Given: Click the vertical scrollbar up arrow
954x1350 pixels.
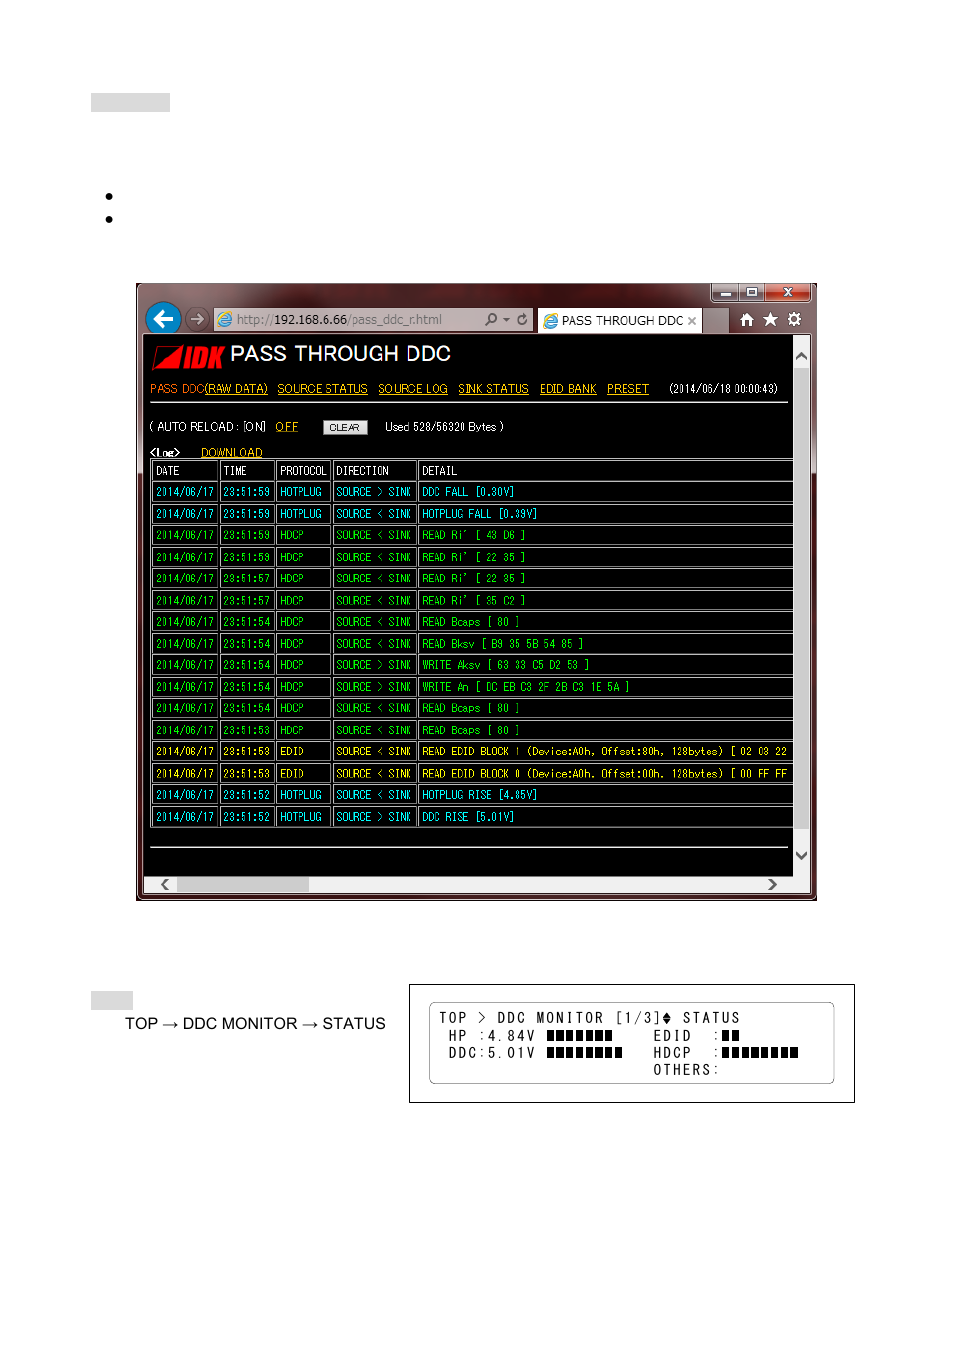Looking at the screenshot, I should pyautogui.click(x=801, y=356).
